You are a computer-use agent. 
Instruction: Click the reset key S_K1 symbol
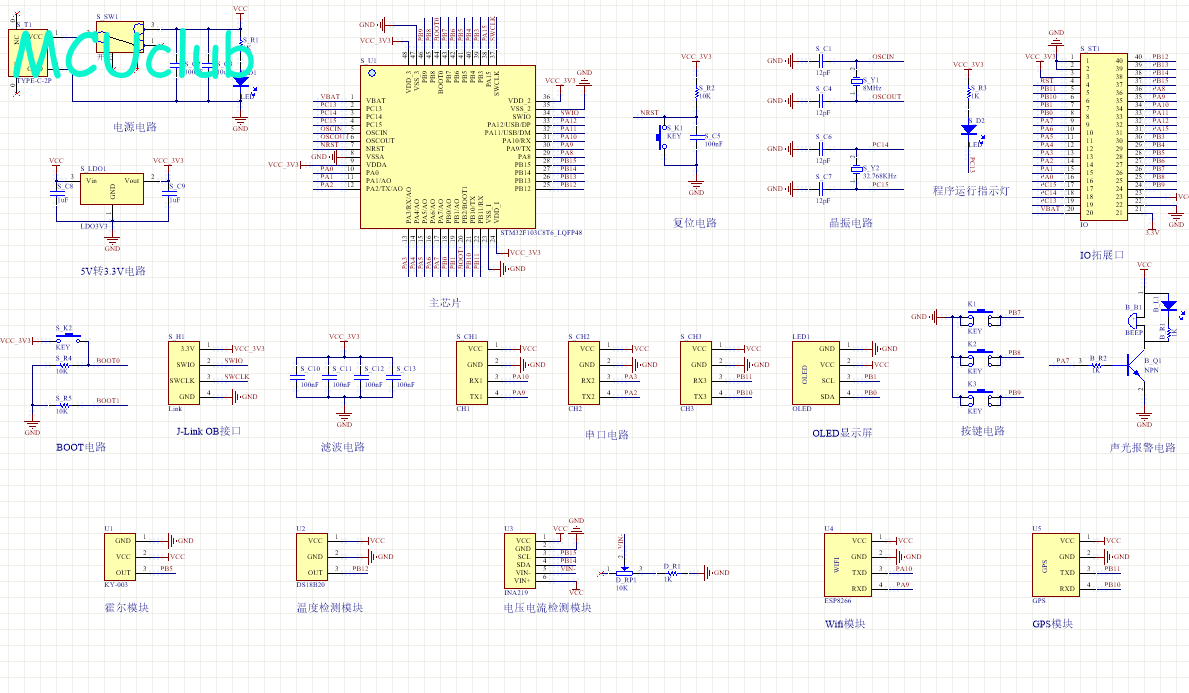click(x=662, y=137)
